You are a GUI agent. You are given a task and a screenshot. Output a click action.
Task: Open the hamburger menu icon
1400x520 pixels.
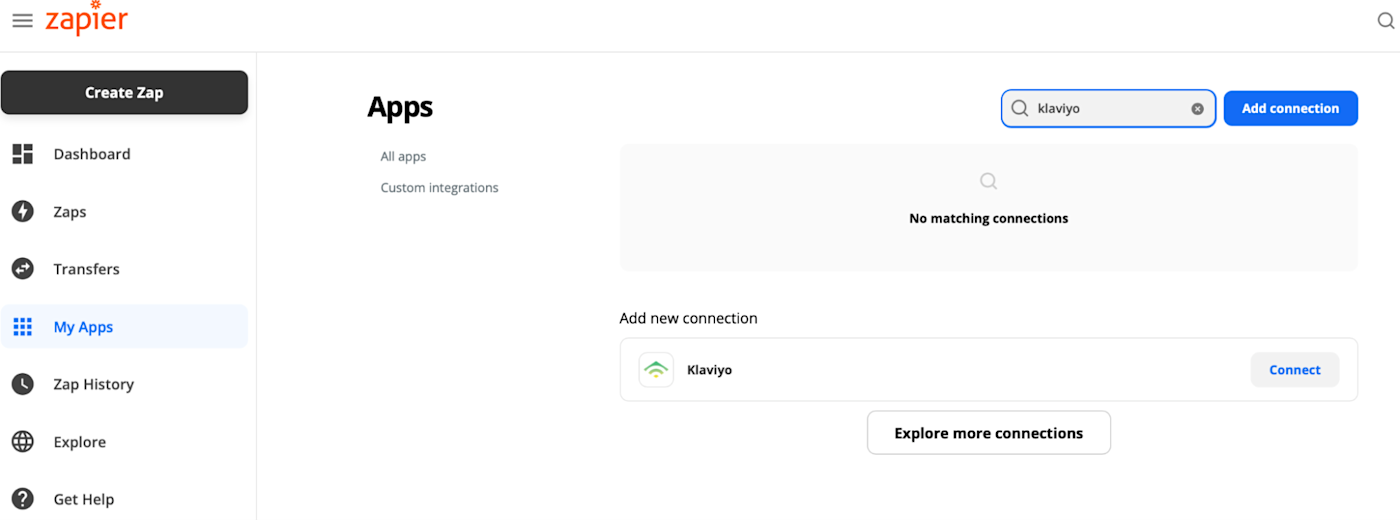[22, 21]
